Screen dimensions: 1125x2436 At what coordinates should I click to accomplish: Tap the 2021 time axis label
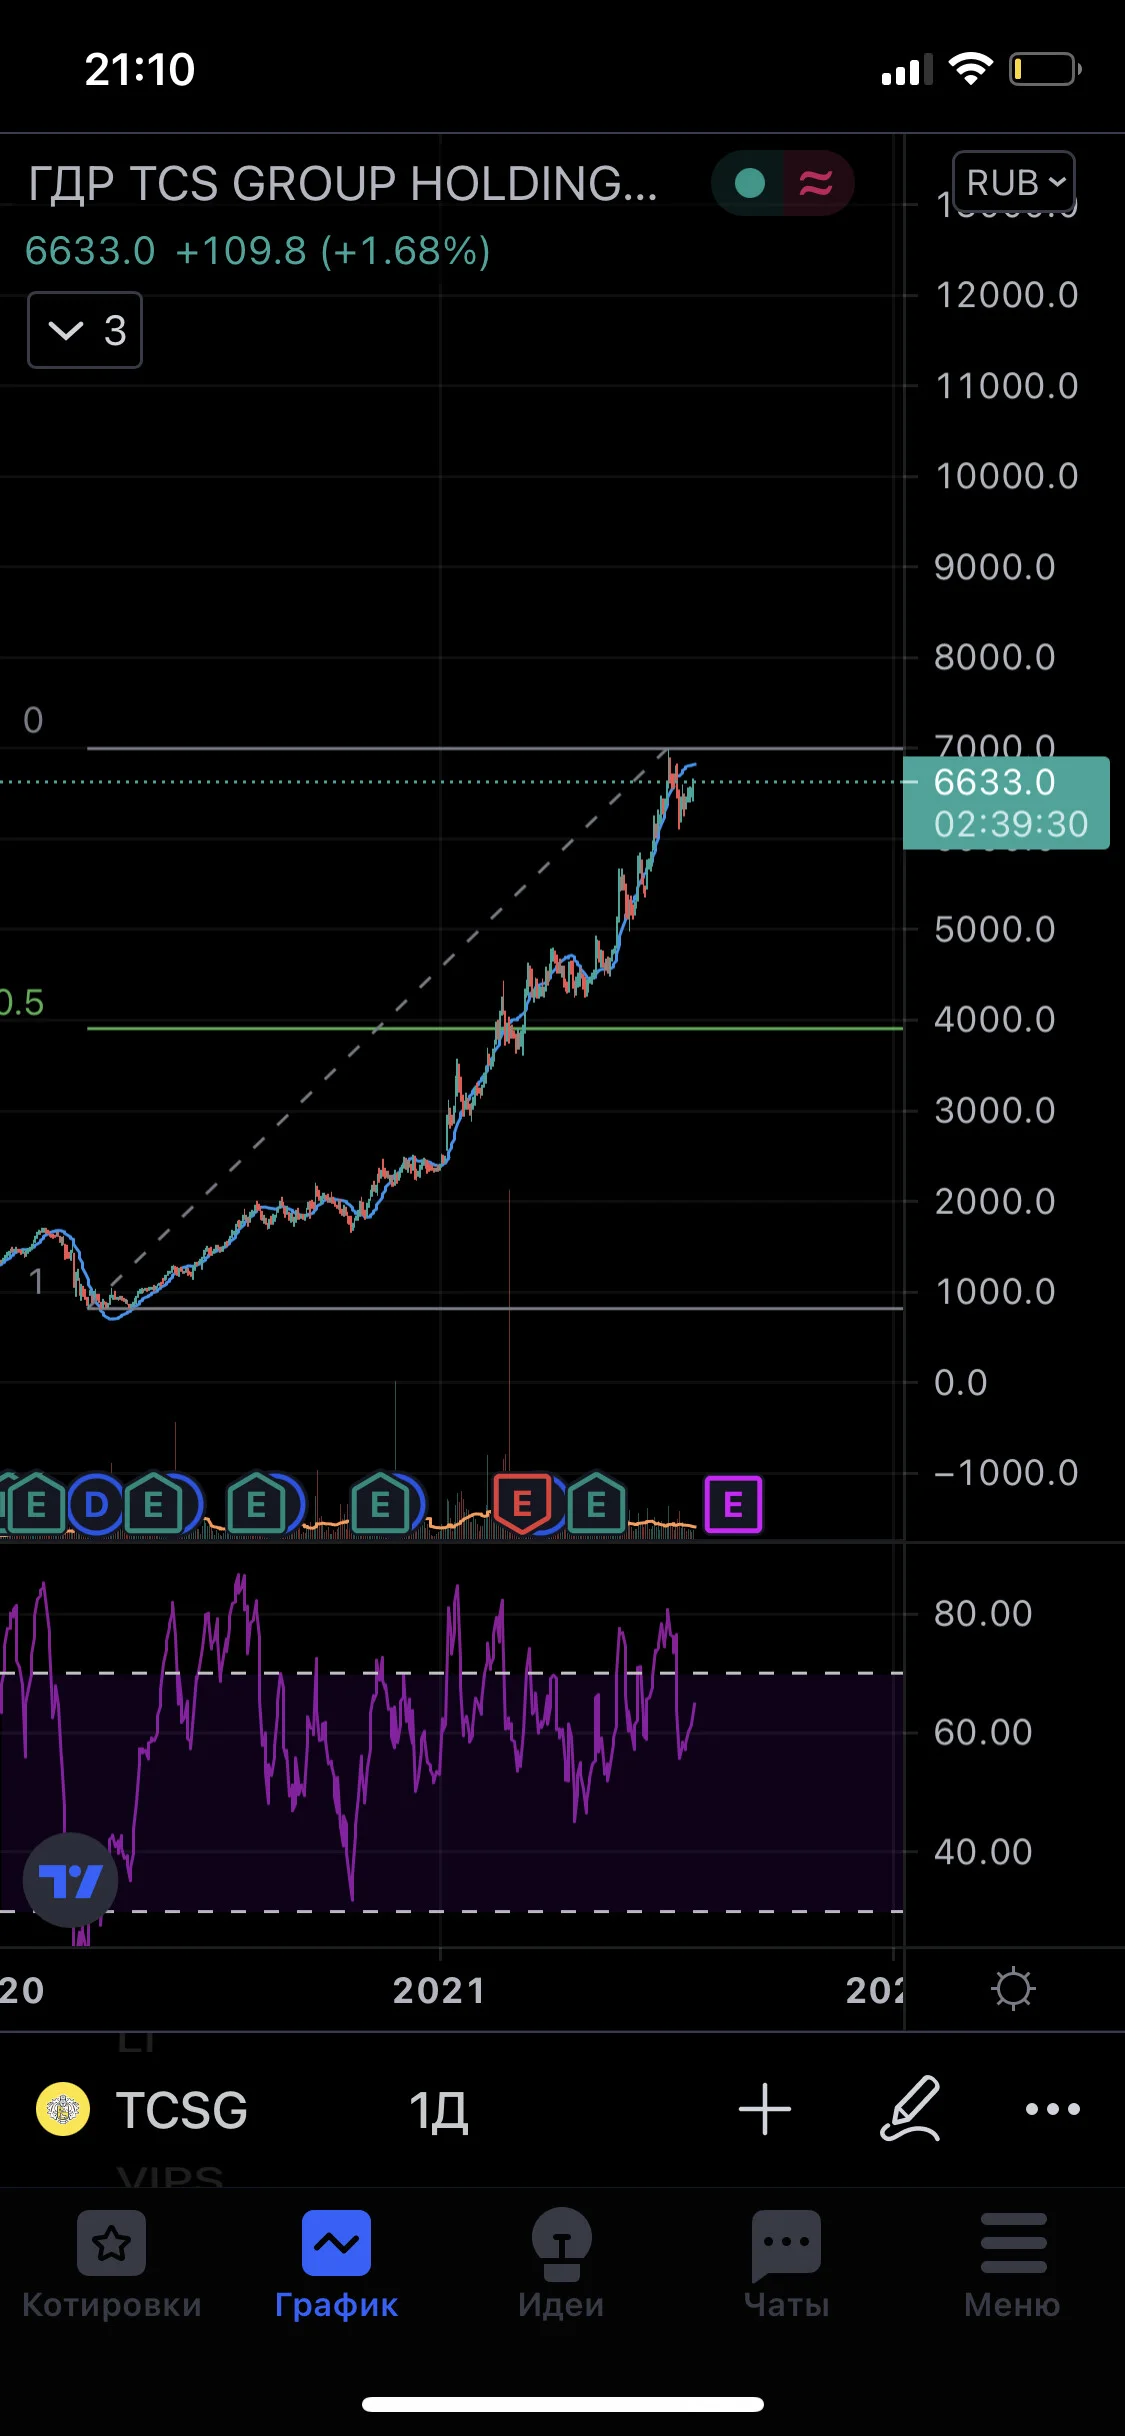point(439,1990)
